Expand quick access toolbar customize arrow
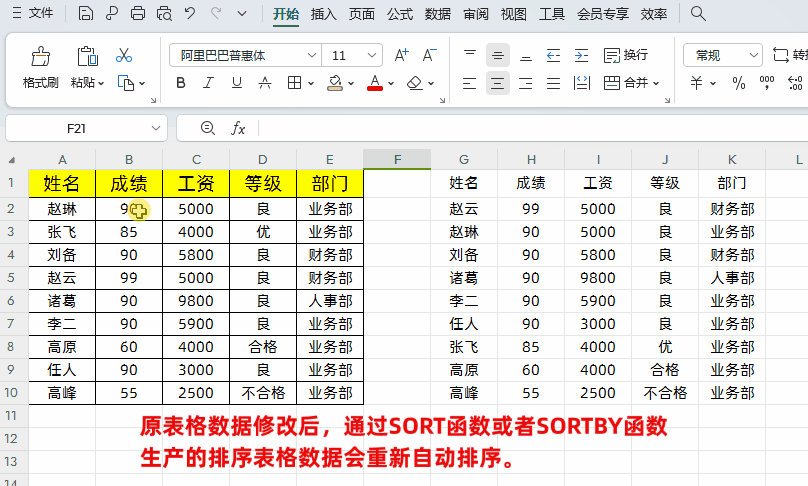Viewport: 808px width, 486px height. pos(242,13)
